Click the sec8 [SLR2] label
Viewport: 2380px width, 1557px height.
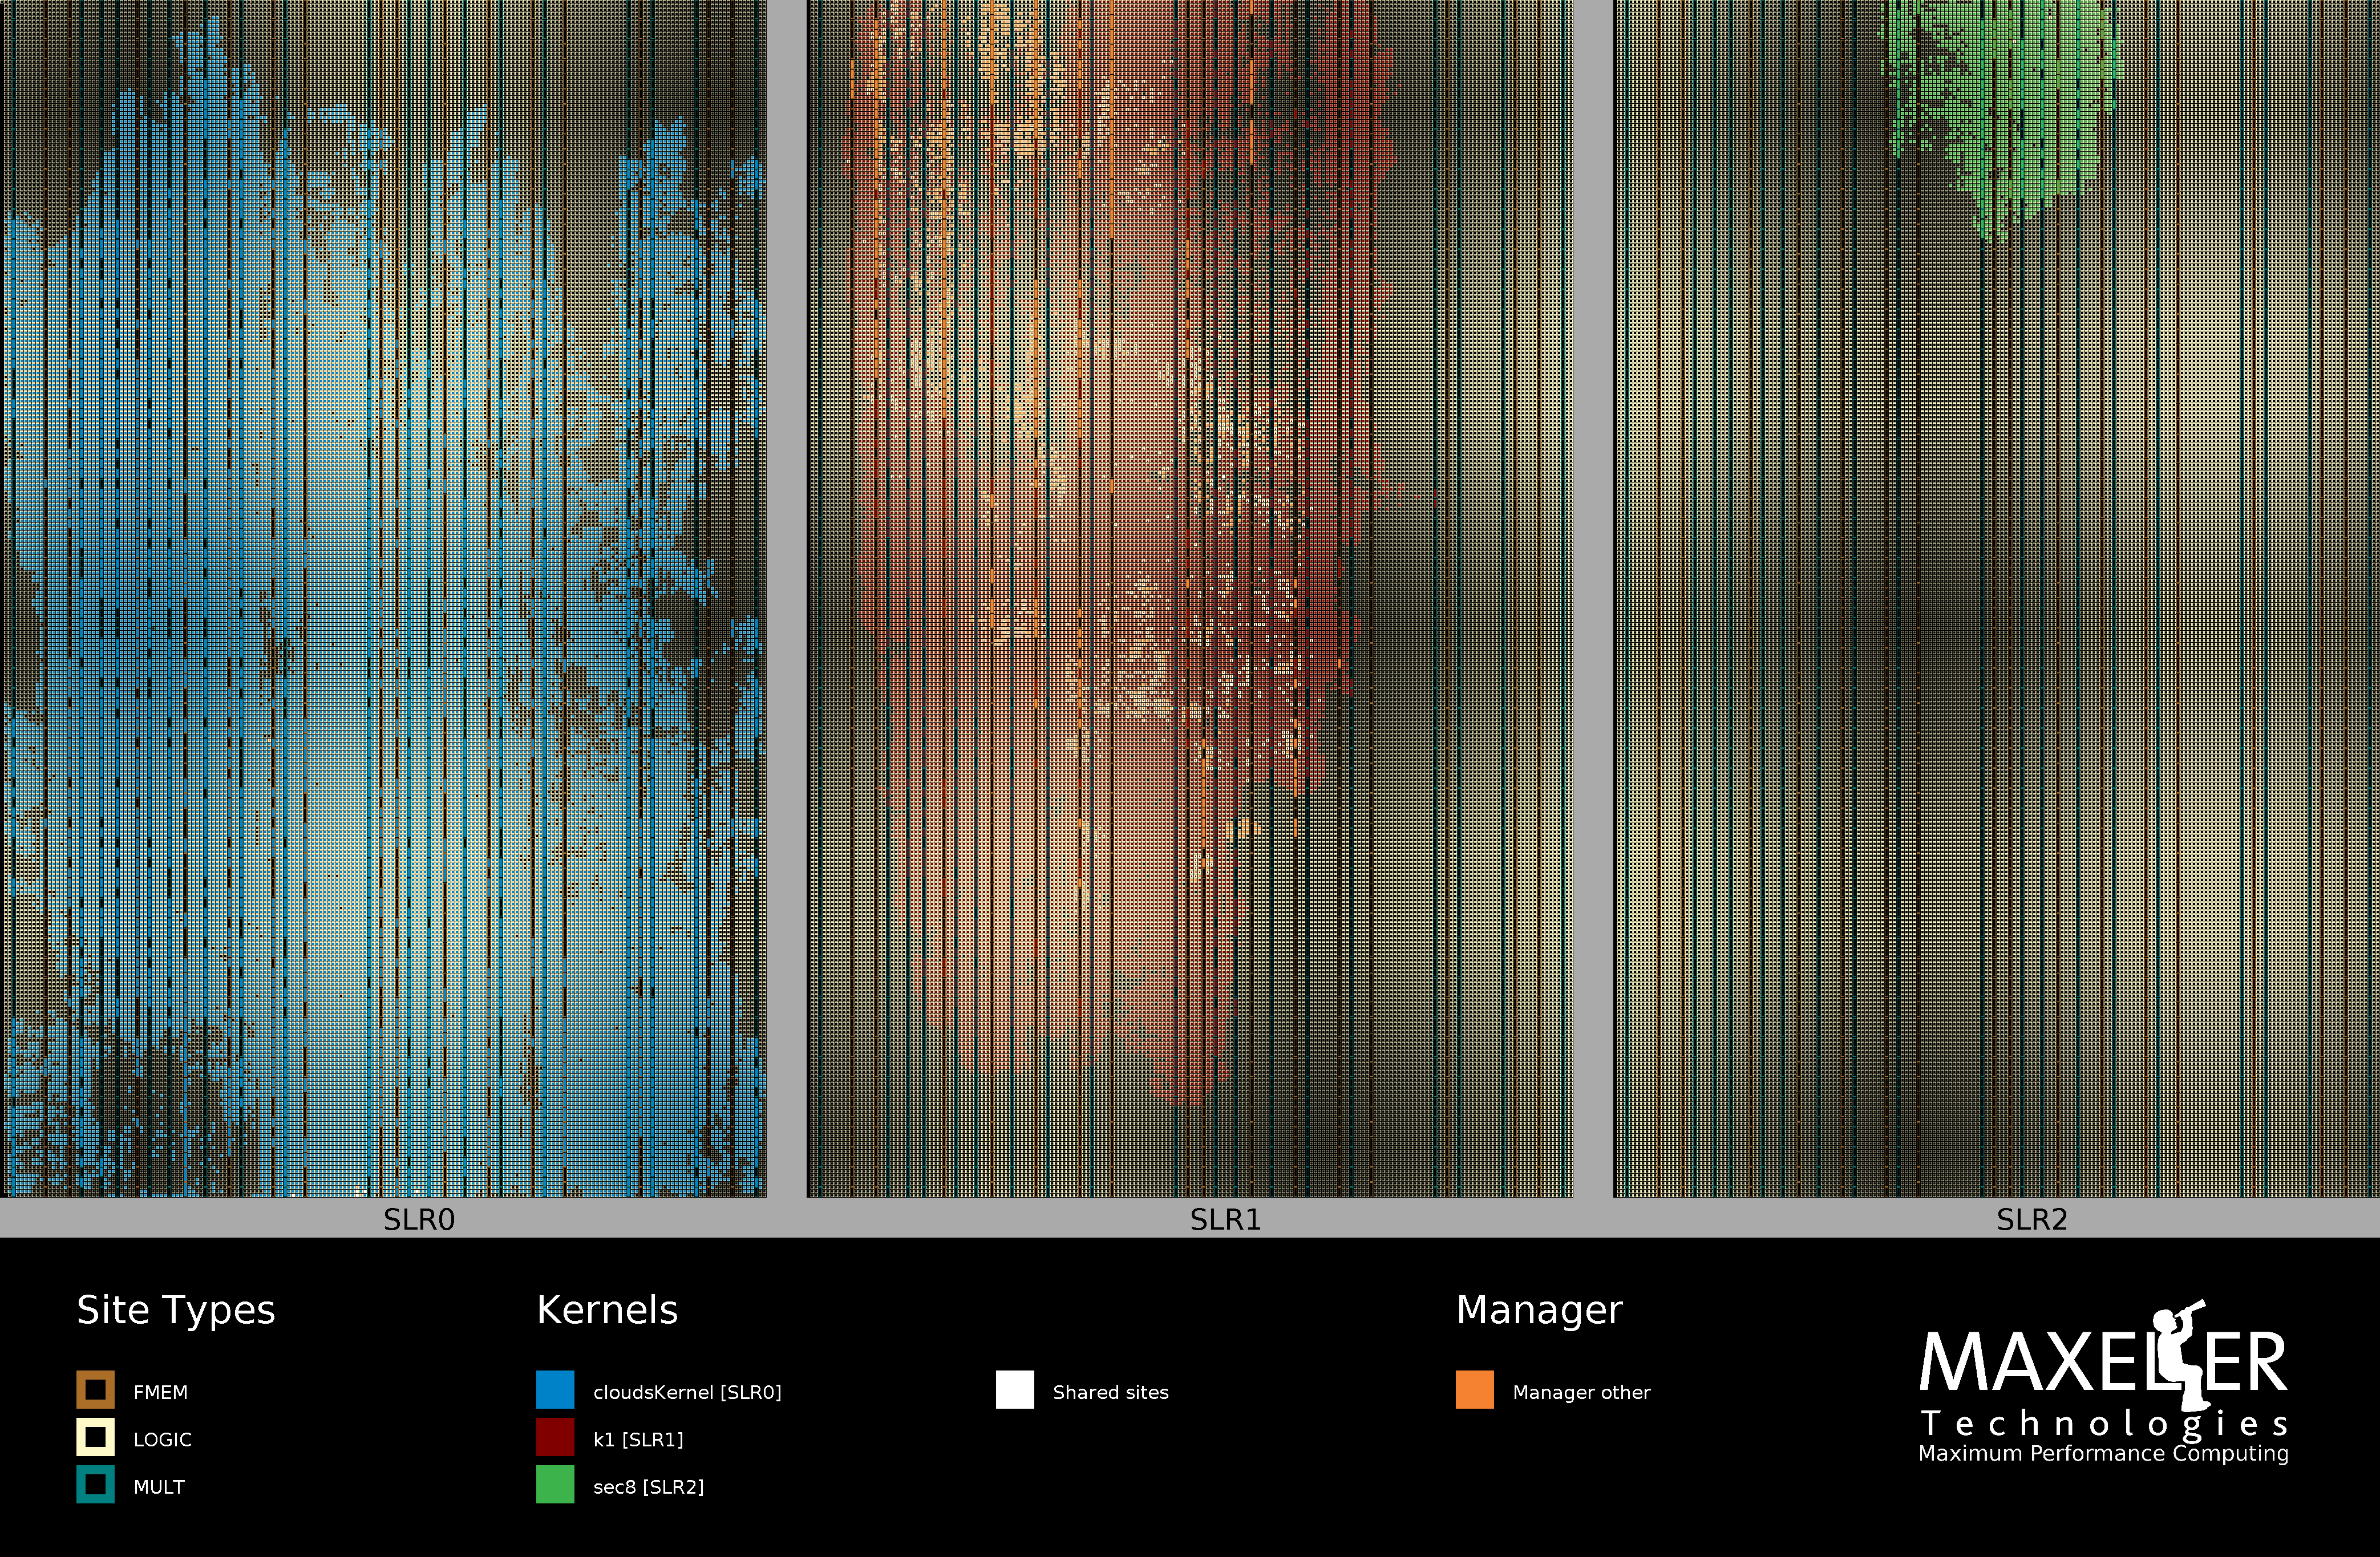[648, 1487]
